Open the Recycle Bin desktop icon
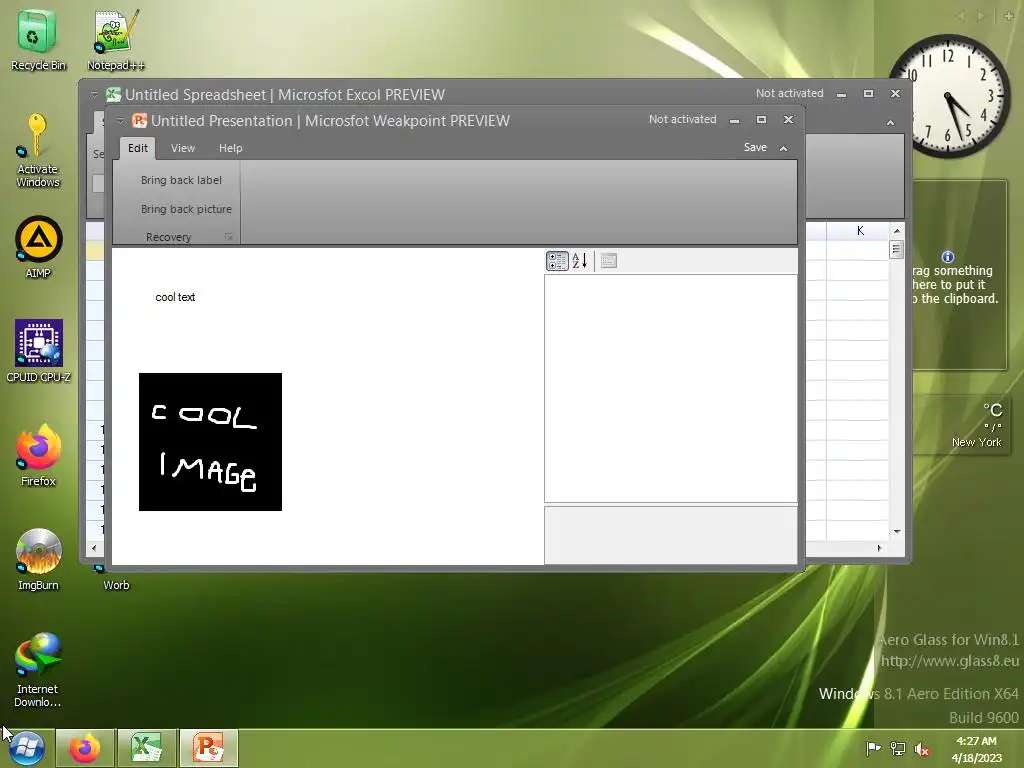The height and width of the screenshot is (768, 1024). [37, 39]
